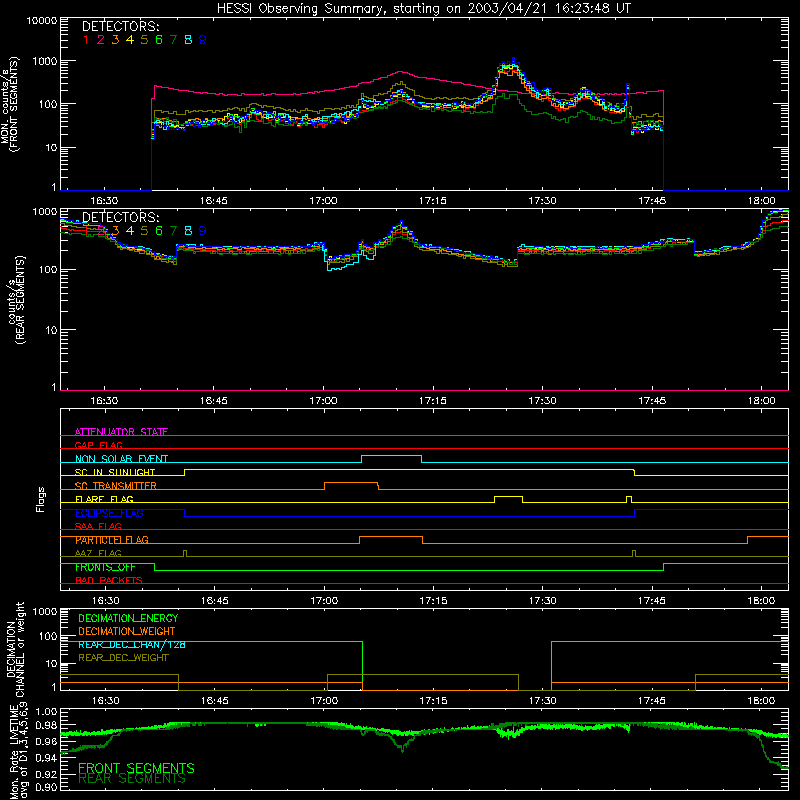Click detector 3 in top plot legend
Screen dimensions: 800x800
[x=115, y=40]
